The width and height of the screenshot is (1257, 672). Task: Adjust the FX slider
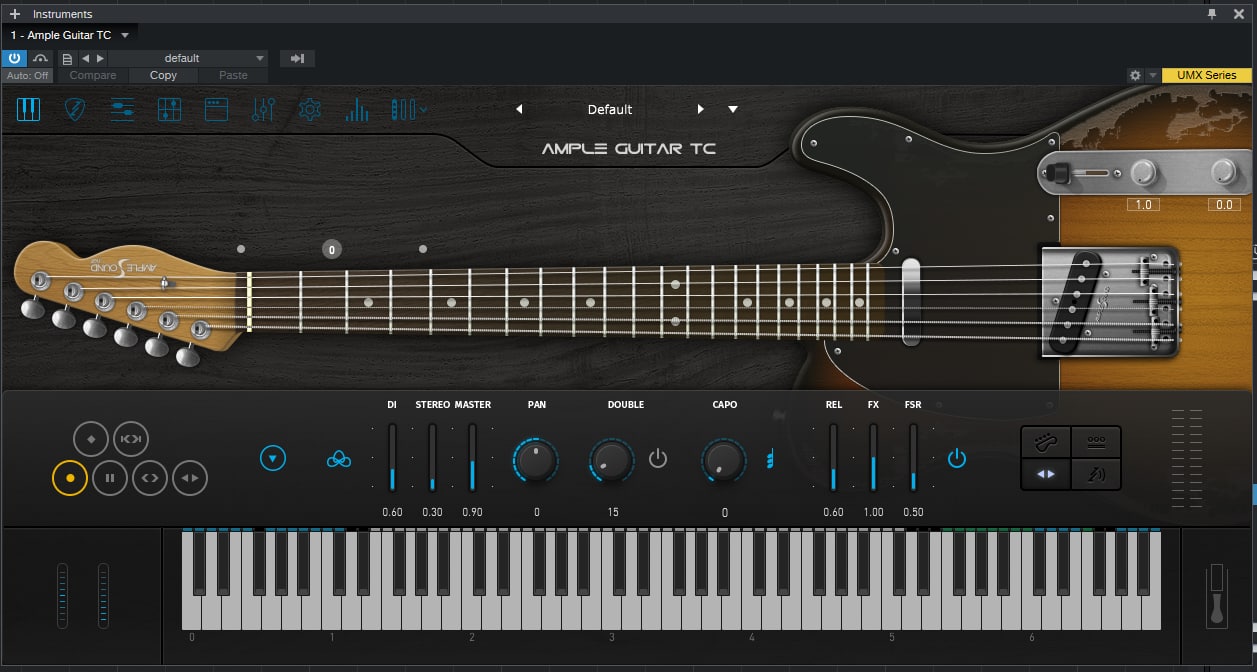tap(873, 457)
